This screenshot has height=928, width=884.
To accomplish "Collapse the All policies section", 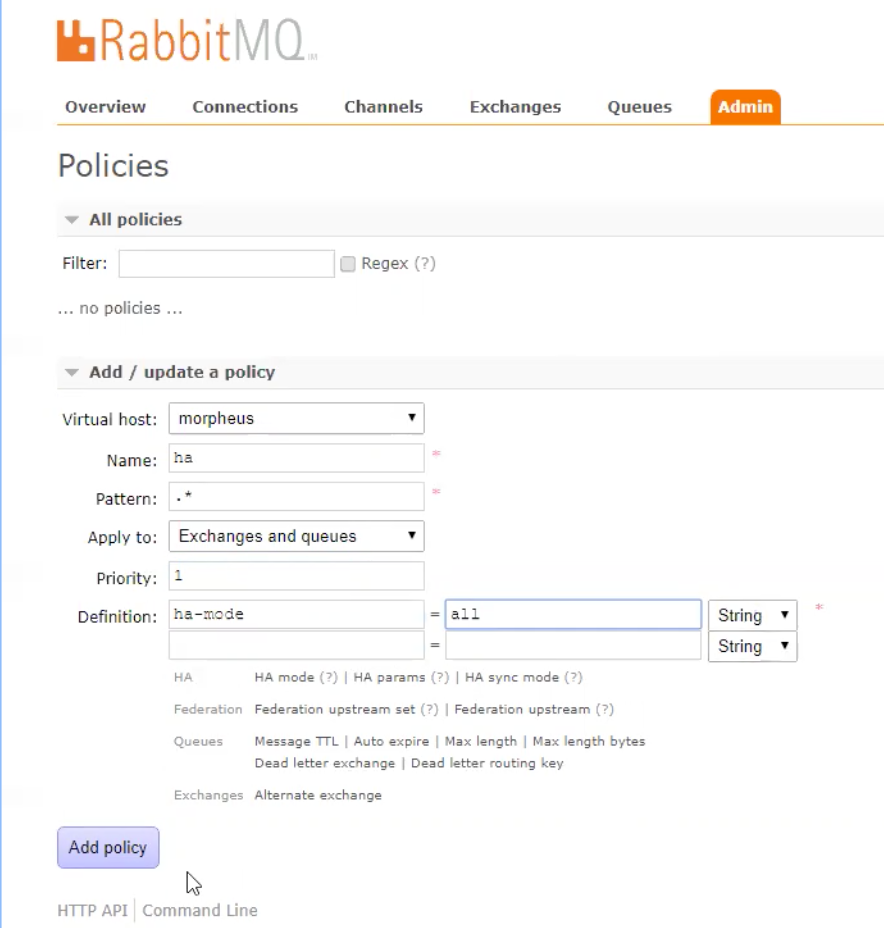I will 71,219.
